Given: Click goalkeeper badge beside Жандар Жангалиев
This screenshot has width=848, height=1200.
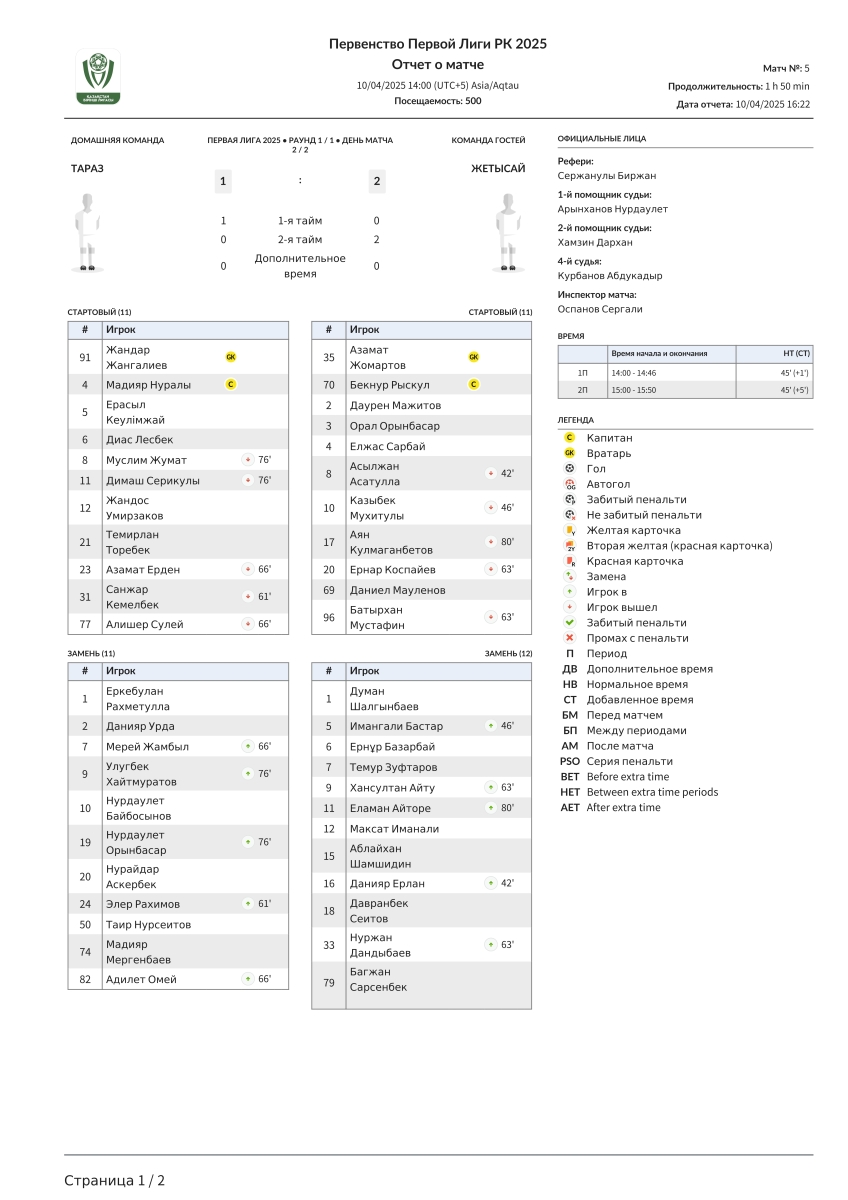Looking at the screenshot, I should point(231,357).
